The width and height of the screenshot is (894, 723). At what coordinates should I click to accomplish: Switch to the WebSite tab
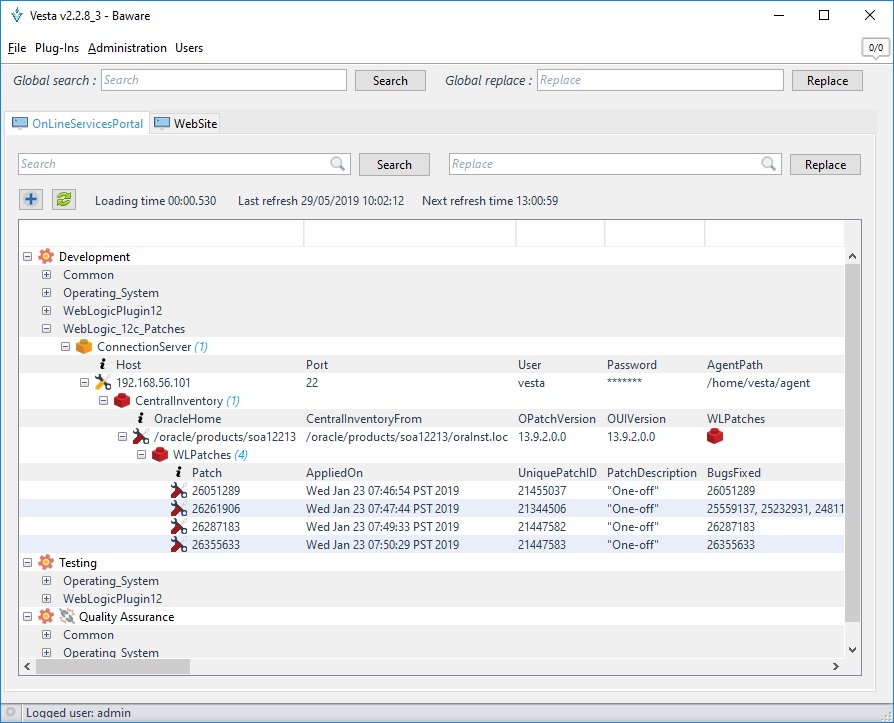tap(186, 124)
